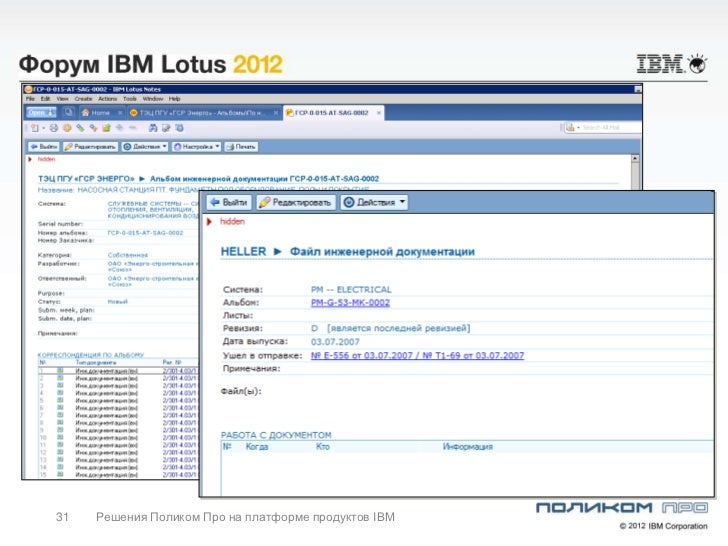This screenshot has width=728, height=546.
Task: Click the search scope icon by the search field
Action: pos(571,127)
